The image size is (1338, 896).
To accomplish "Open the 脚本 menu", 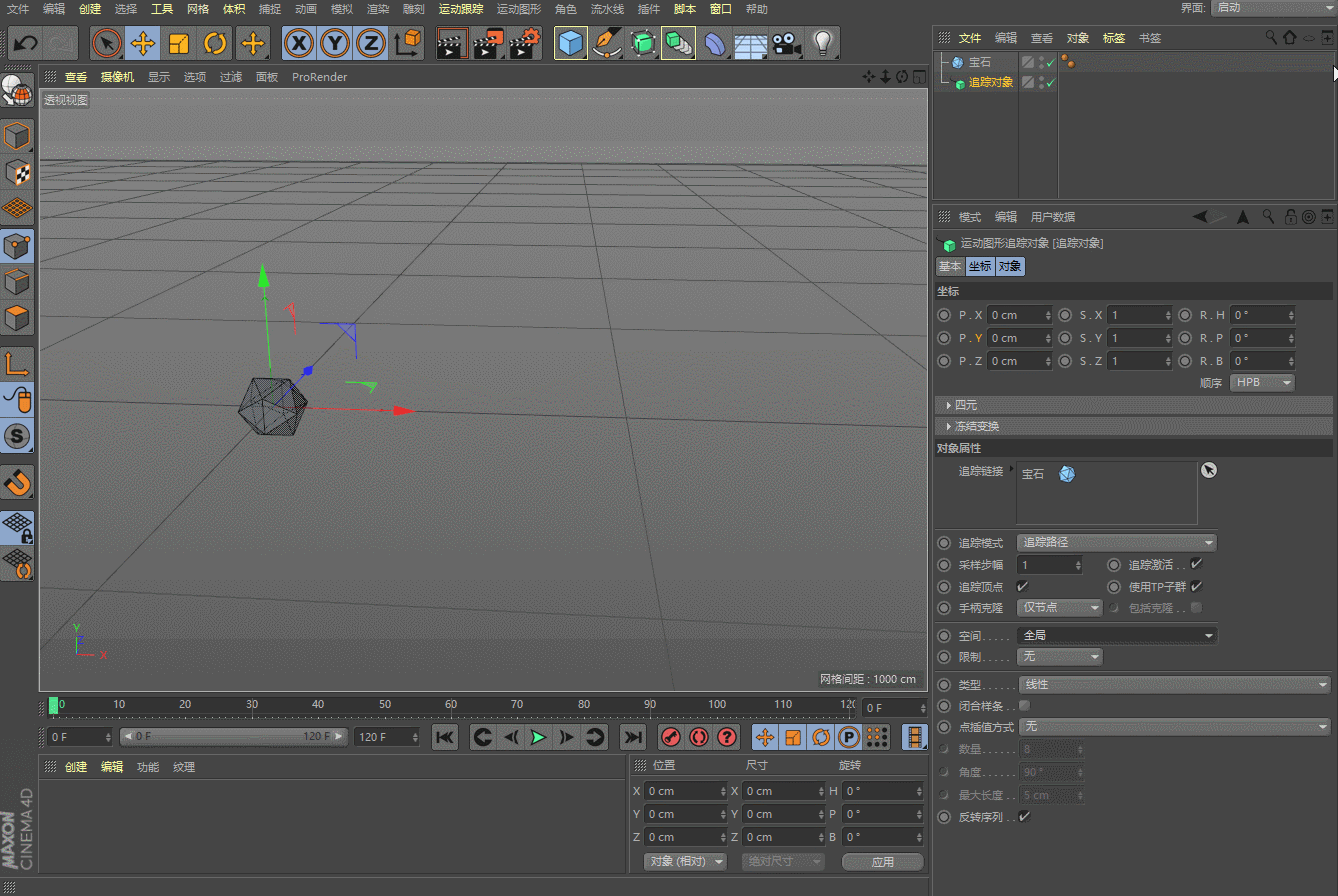I will click(x=685, y=9).
